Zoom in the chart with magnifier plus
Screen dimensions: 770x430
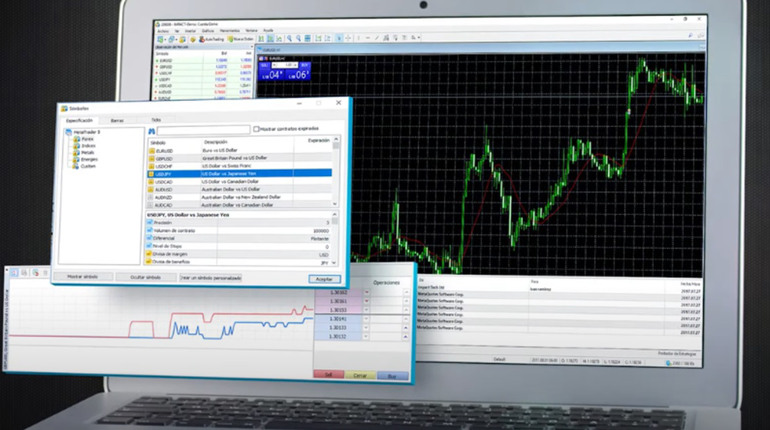click(x=289, y=38)
